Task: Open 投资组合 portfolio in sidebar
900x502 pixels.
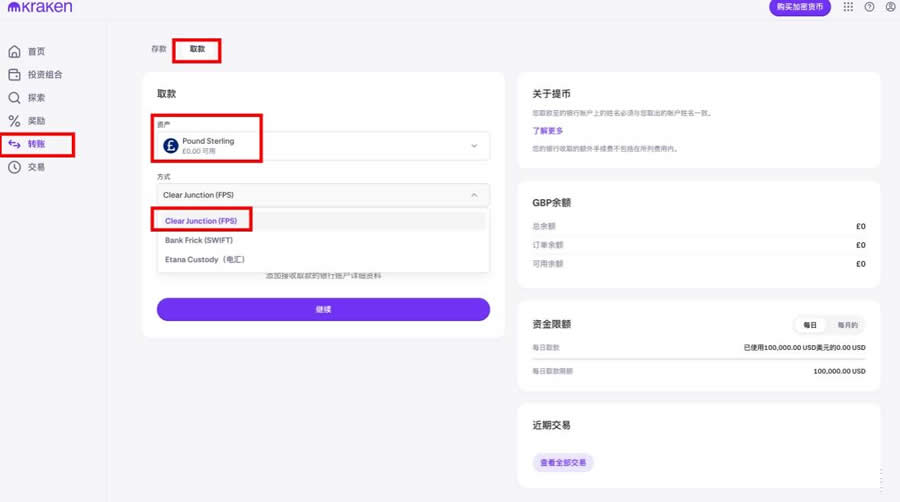Action: 44,75
